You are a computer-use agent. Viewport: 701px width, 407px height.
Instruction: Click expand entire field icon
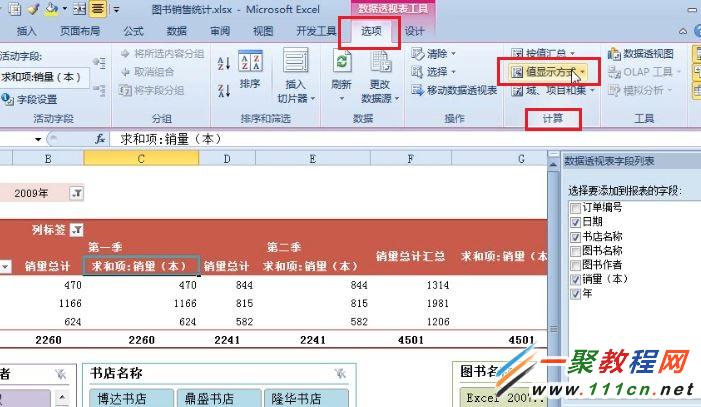99,63
